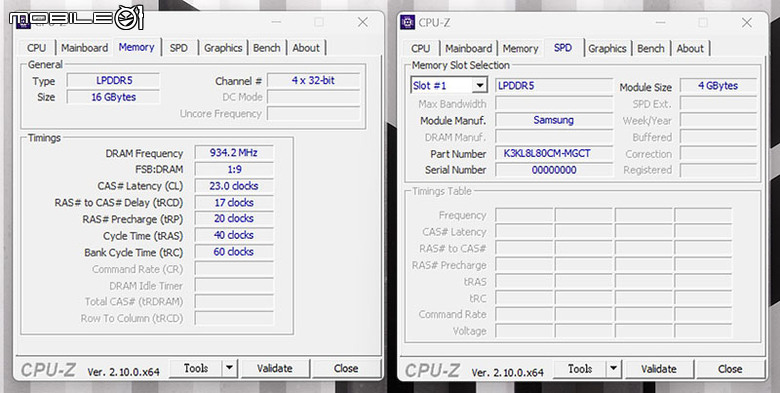Open About tab in right CPU-Z window

coord(690,48)
